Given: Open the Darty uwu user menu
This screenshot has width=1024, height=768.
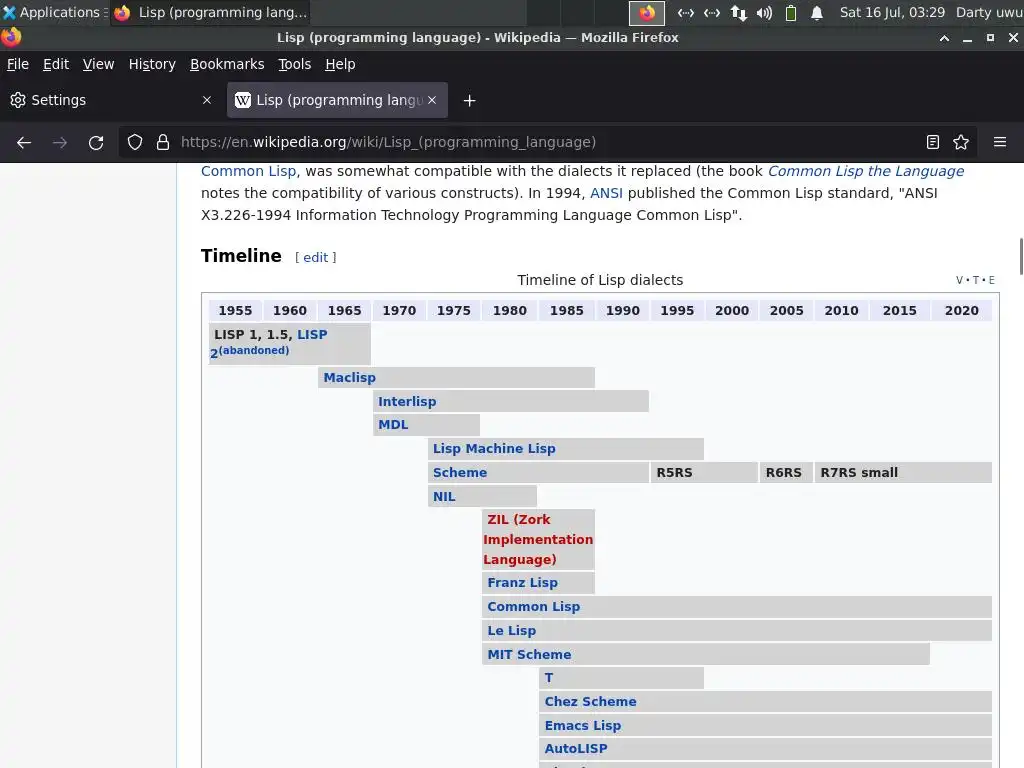Looking at the screenshot, I should click(x=989, y=12).
